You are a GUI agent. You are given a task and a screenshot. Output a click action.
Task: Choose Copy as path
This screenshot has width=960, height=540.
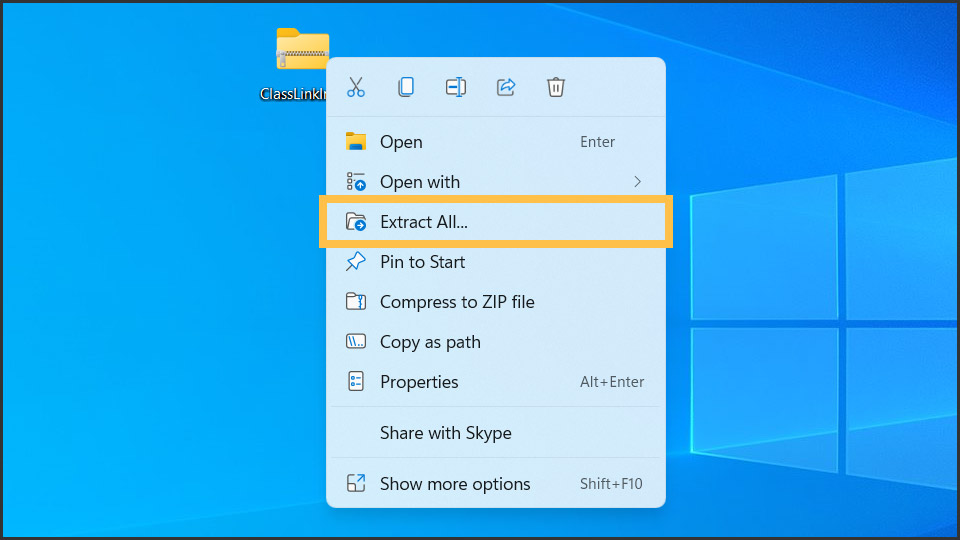[x=496, y=342]
